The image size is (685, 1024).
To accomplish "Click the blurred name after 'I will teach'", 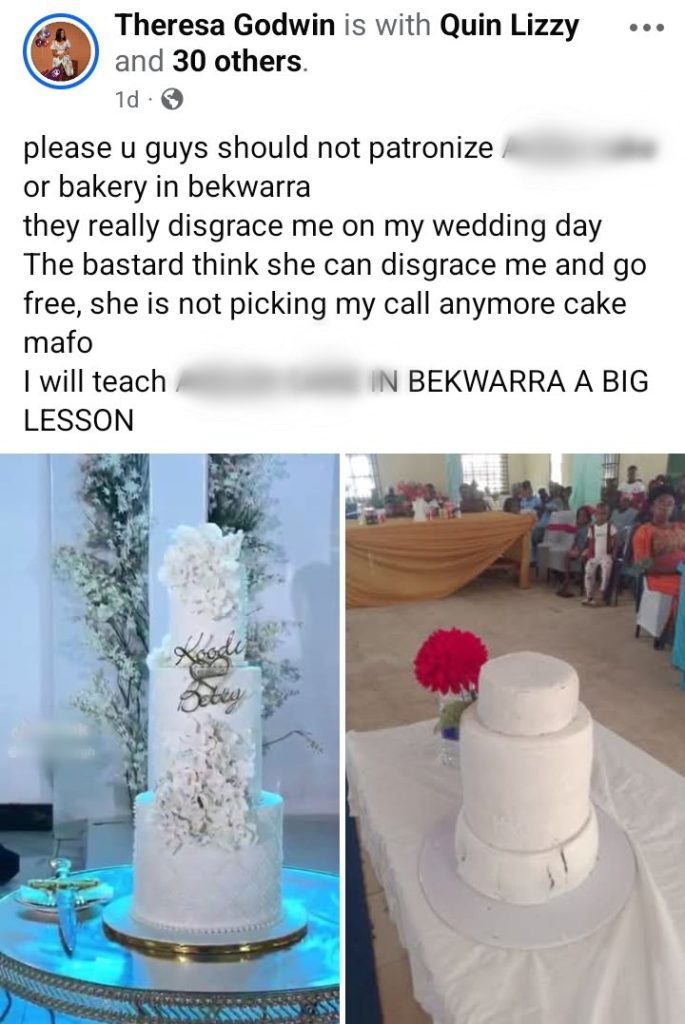I will (271, 381).
